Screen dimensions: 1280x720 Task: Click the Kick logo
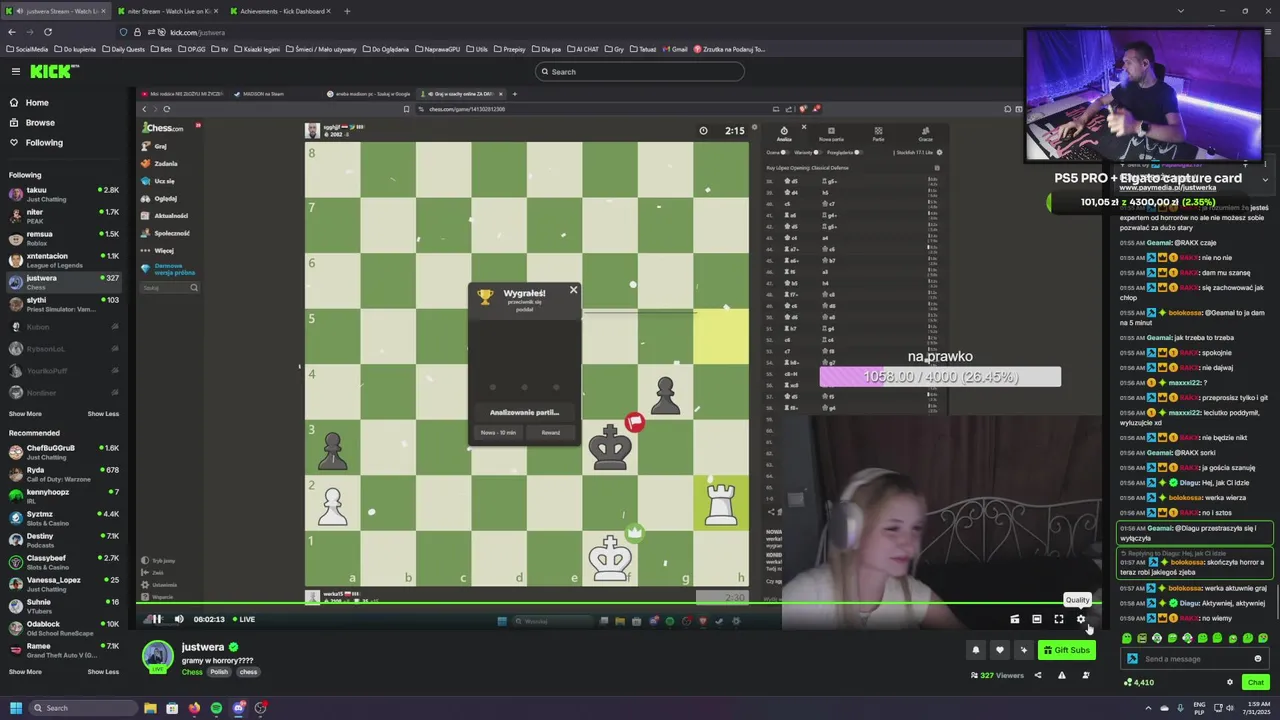(53, 71)
